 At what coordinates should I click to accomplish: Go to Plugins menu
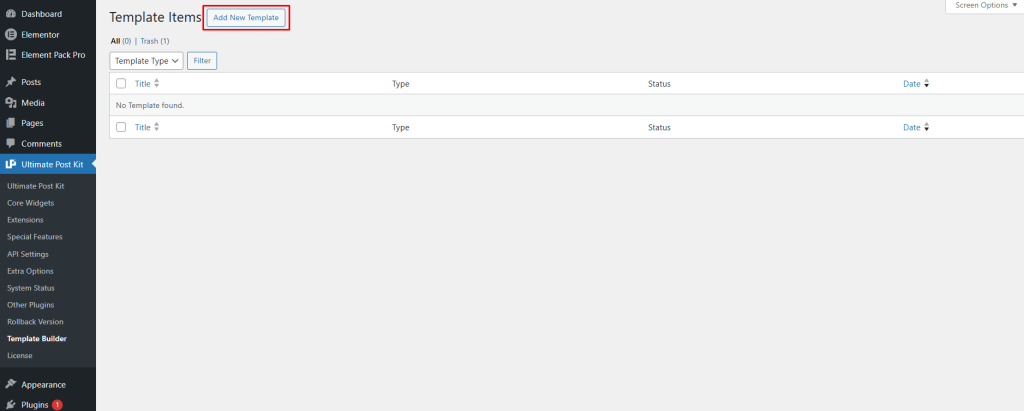35,405
